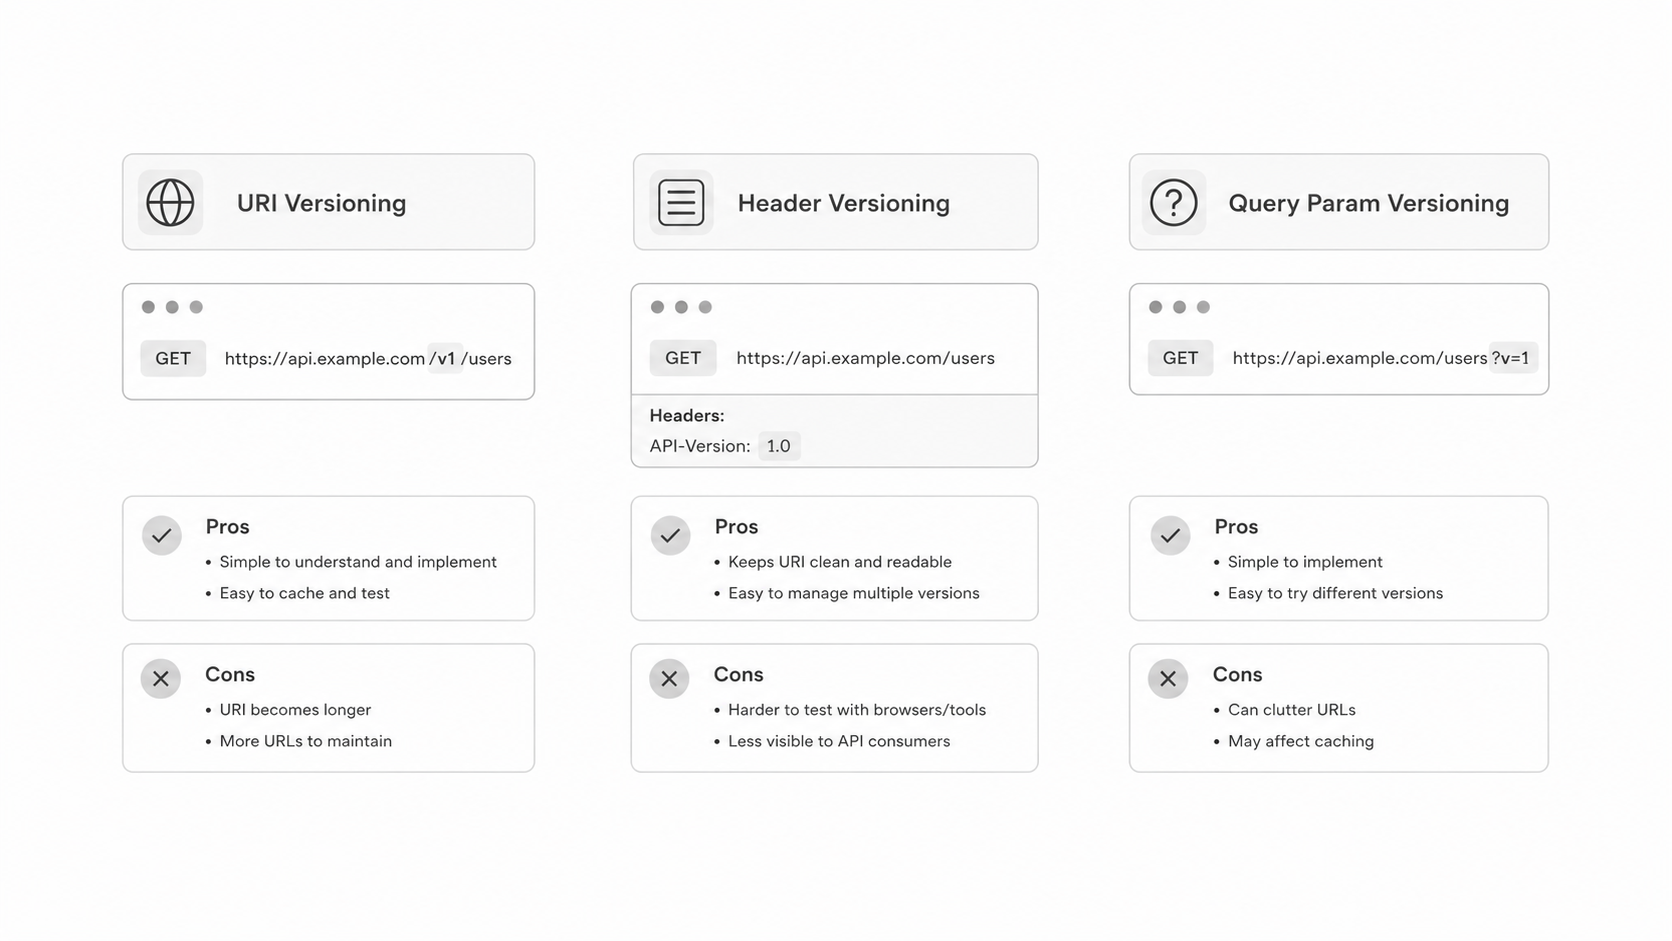The image size is (1672, 941).
Task: Click the globe icon beside URI Versioning
Action: pyautogui.click(x=170, y=202)
